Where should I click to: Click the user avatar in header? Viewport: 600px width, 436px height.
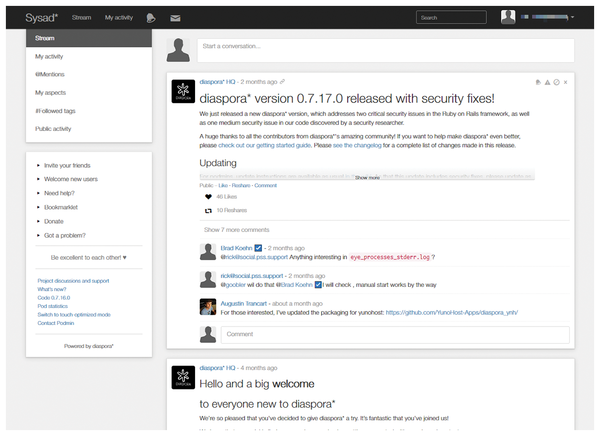tap(508, 17)
